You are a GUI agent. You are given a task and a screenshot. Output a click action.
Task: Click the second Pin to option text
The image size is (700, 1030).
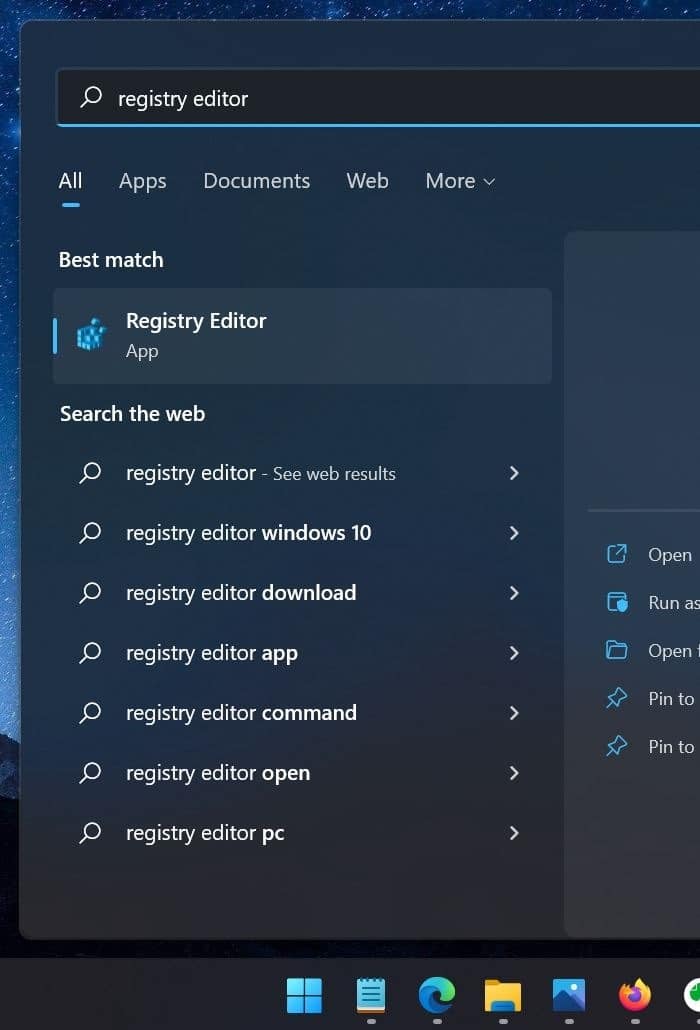[671, 746]
